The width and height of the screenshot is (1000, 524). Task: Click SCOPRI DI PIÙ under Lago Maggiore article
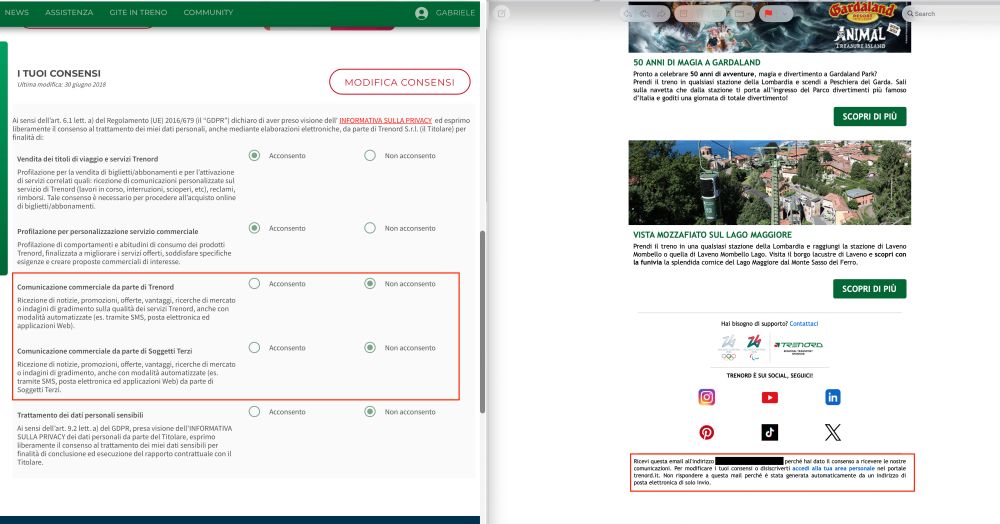pyautogui.click(x=869, y=289)
